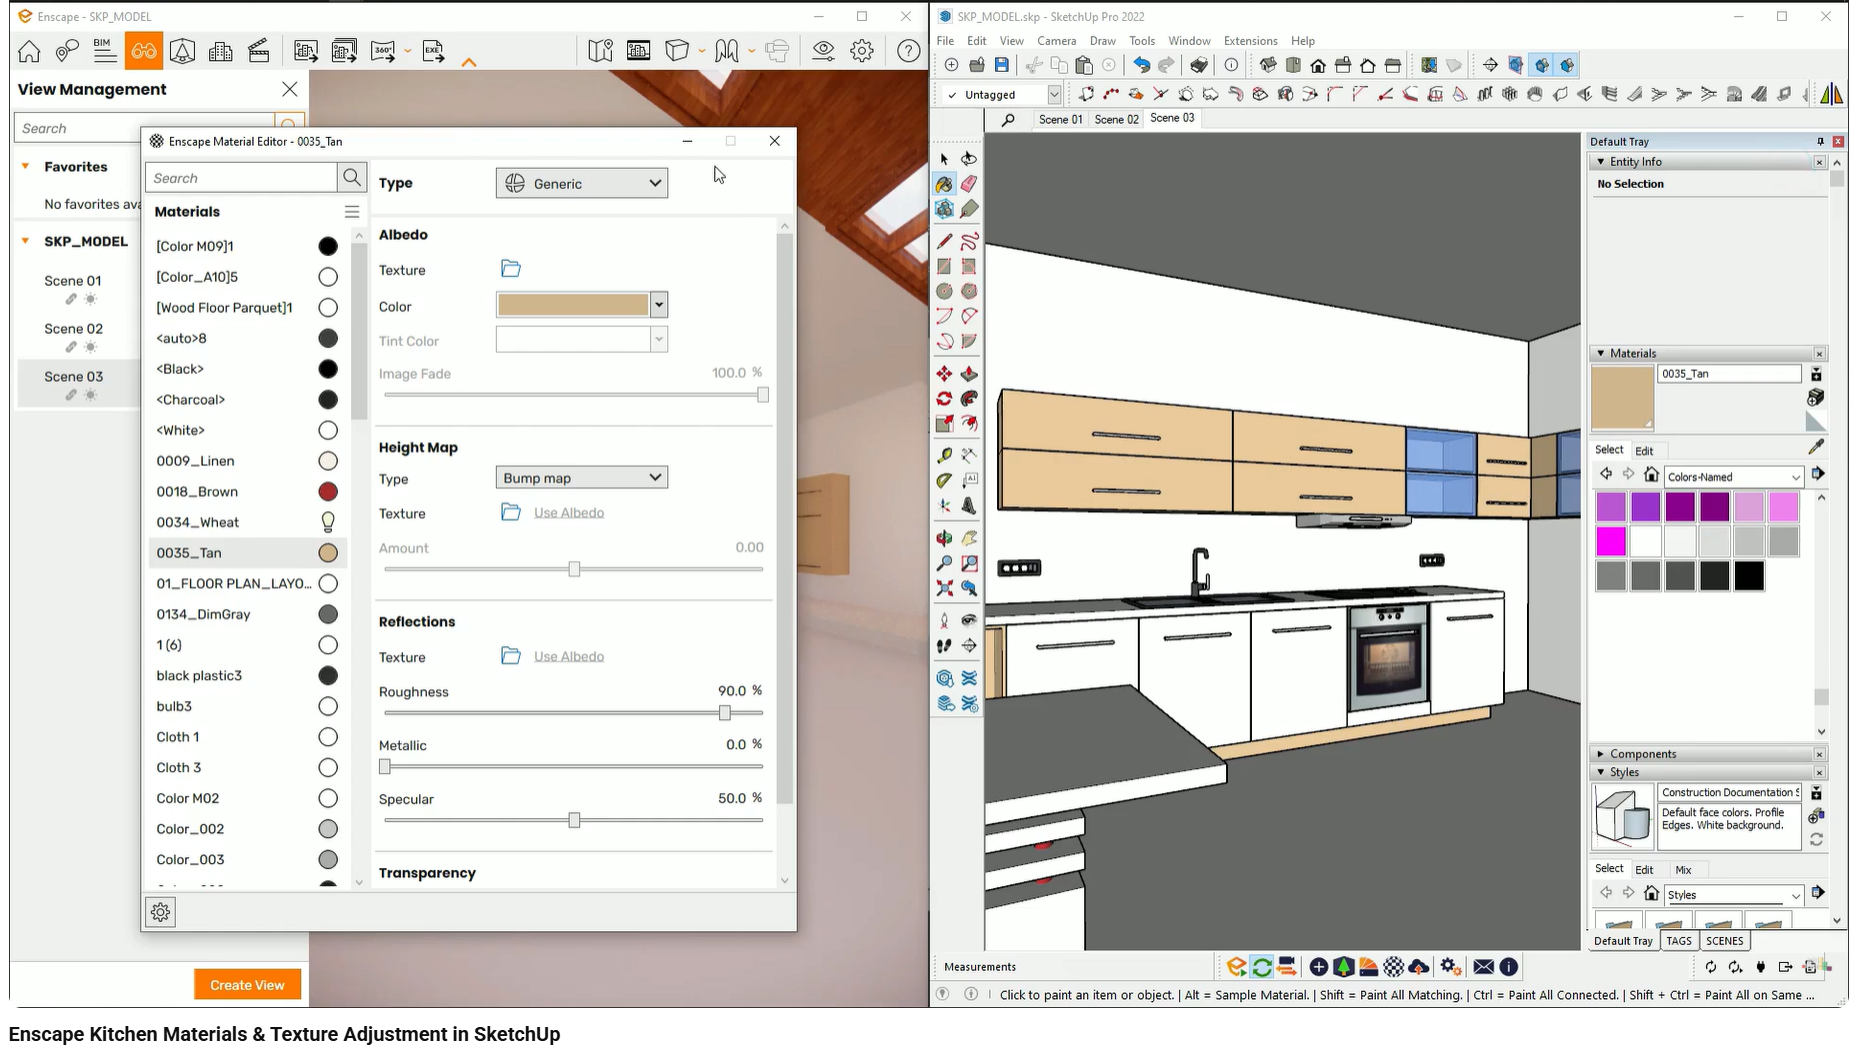Viewport: 1851px width, 1050px height.
Task: Launch Enscape rendering with the binoculars icon
Action: [x=143, y=50]
